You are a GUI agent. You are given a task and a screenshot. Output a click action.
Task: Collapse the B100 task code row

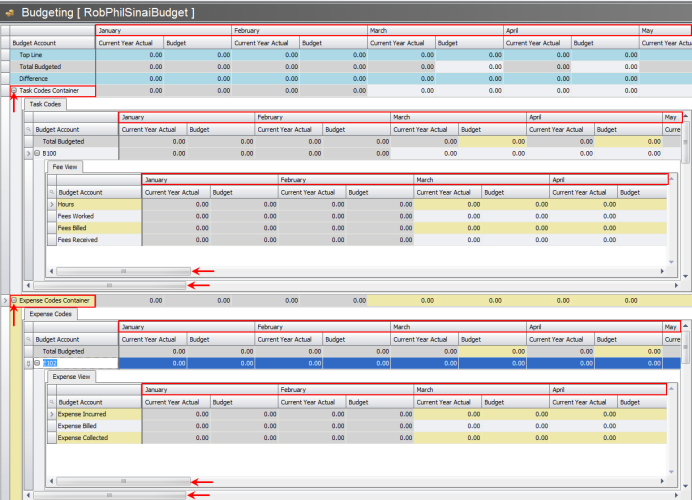(x=36, y=154)
